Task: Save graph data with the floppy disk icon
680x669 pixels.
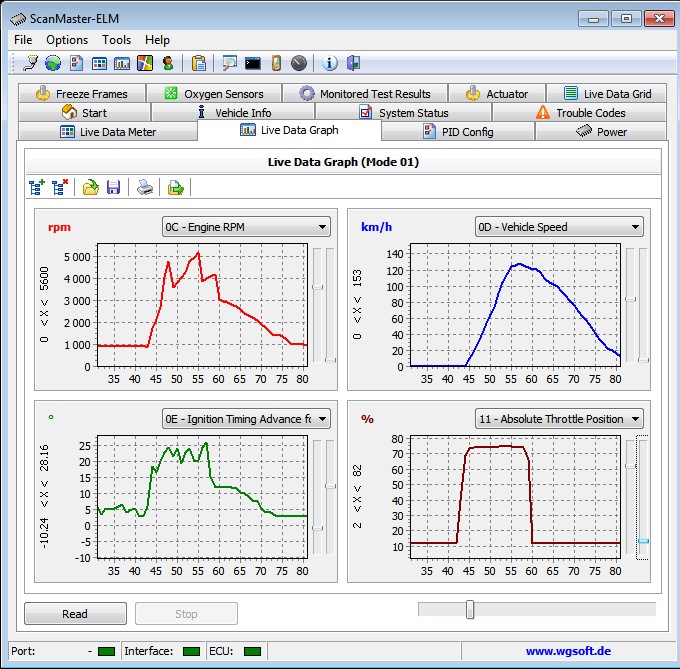Action: [113, 187]
